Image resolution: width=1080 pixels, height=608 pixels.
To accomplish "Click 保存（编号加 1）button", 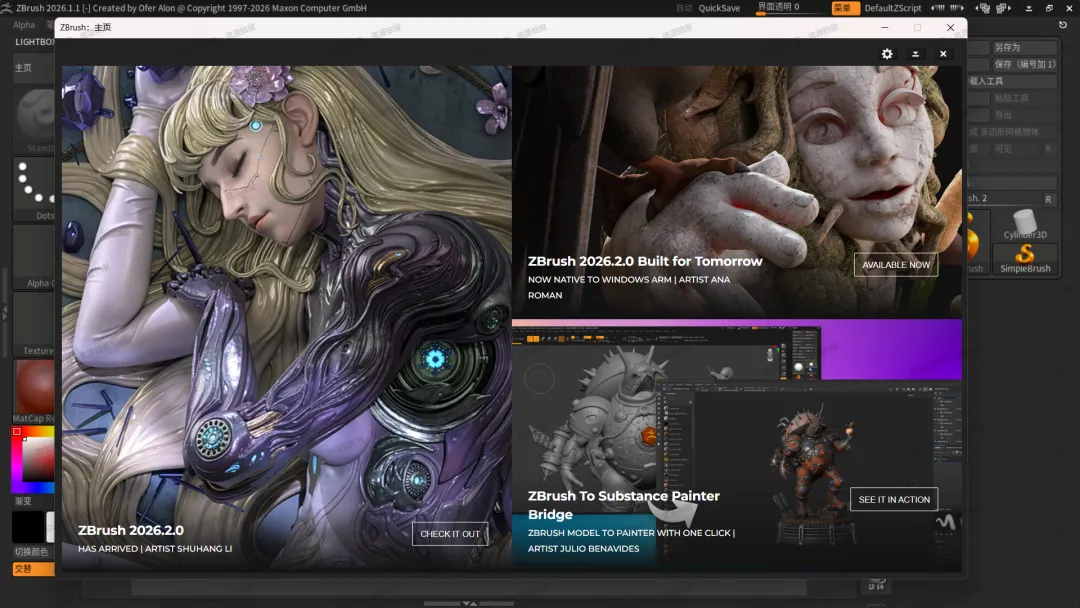I will pyautogui.click(x=1024, y=64).
